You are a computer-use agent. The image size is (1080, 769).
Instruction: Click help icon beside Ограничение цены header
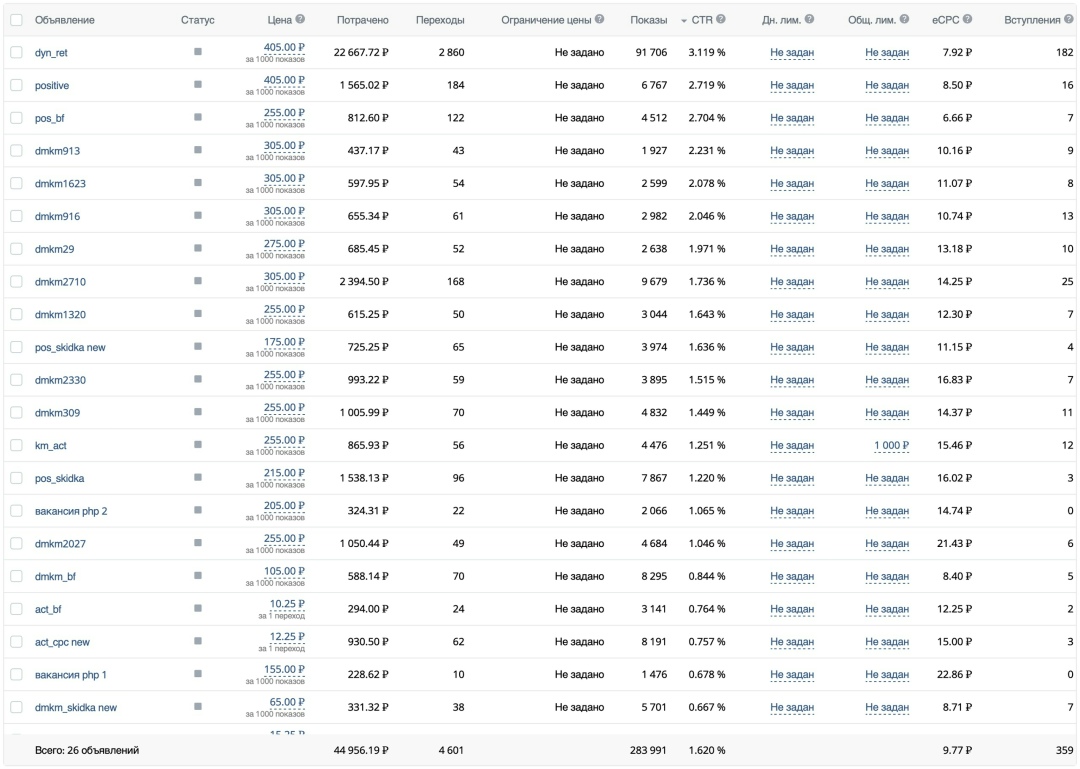click(x=599, y=20)
